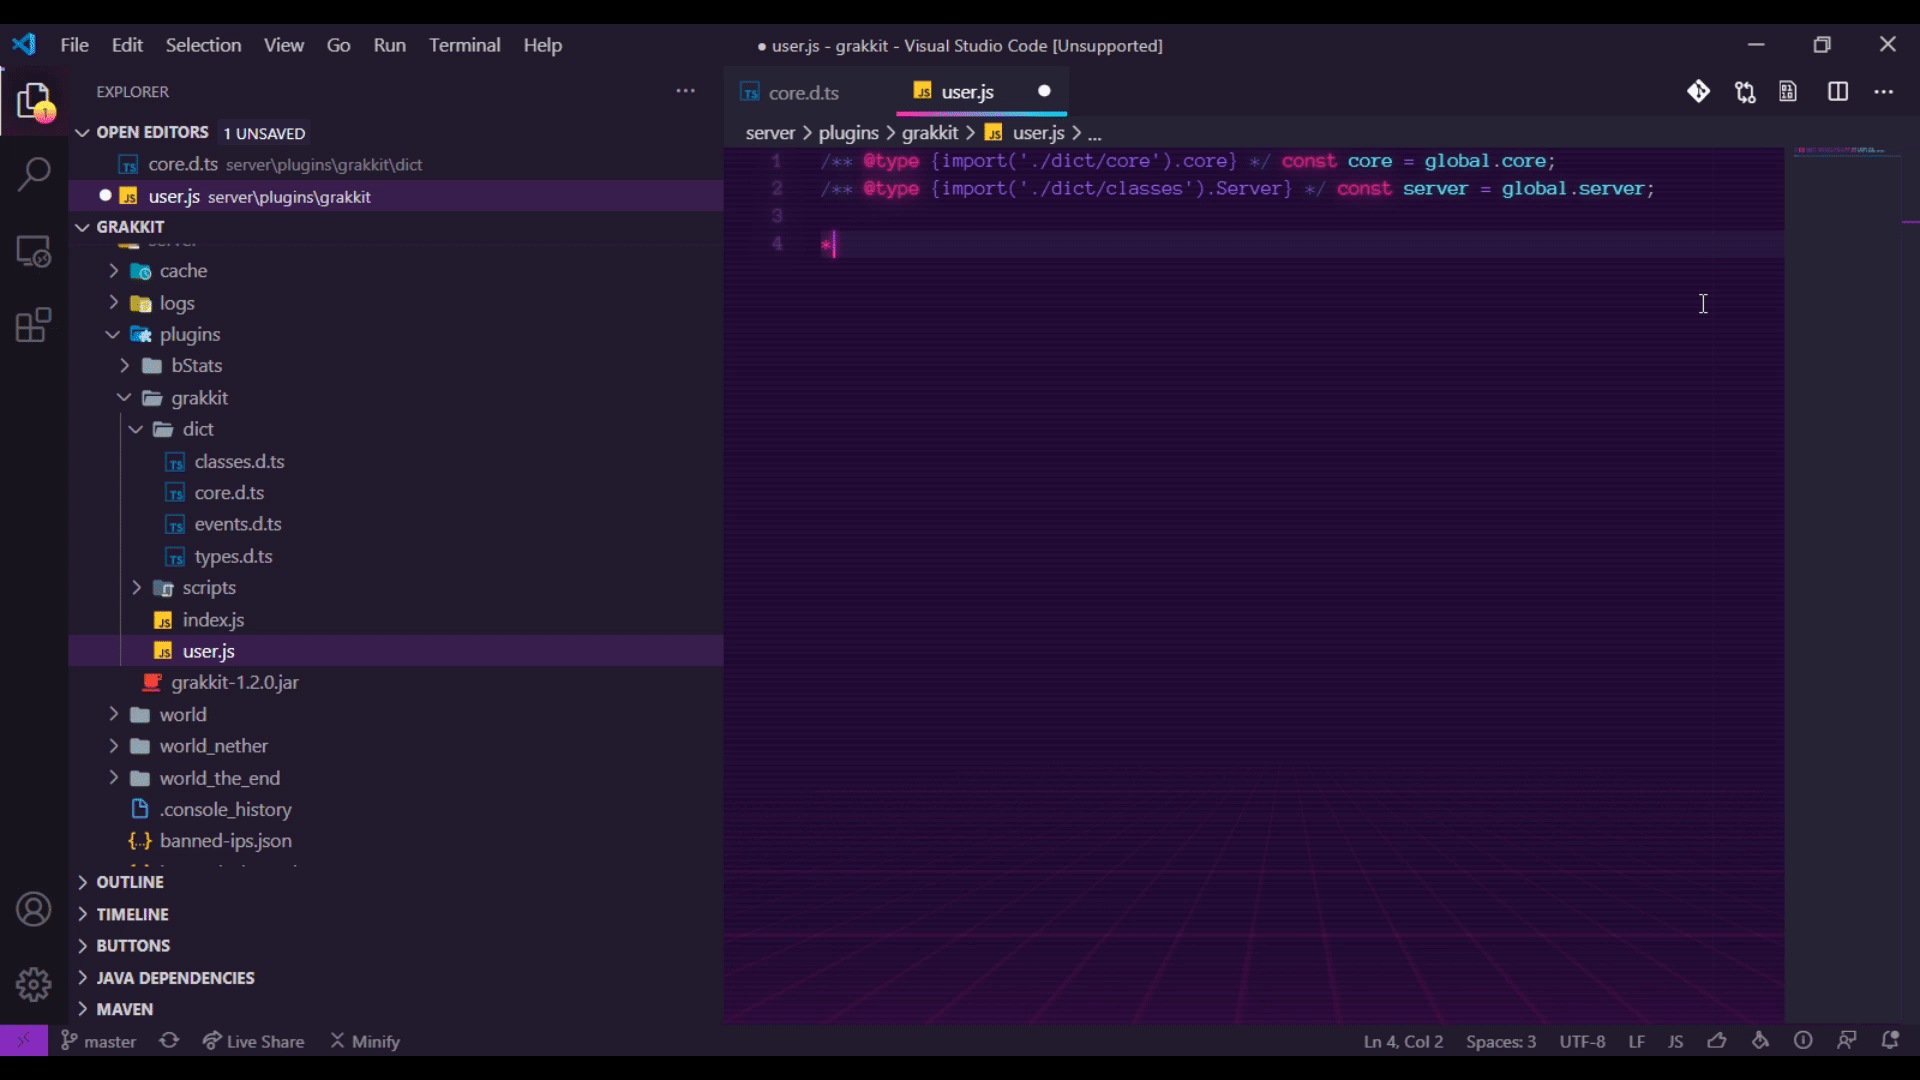This screenshot has width=1920, height=1080.
Task: Open the Terminal menu in menu bar
Action: 464,45
